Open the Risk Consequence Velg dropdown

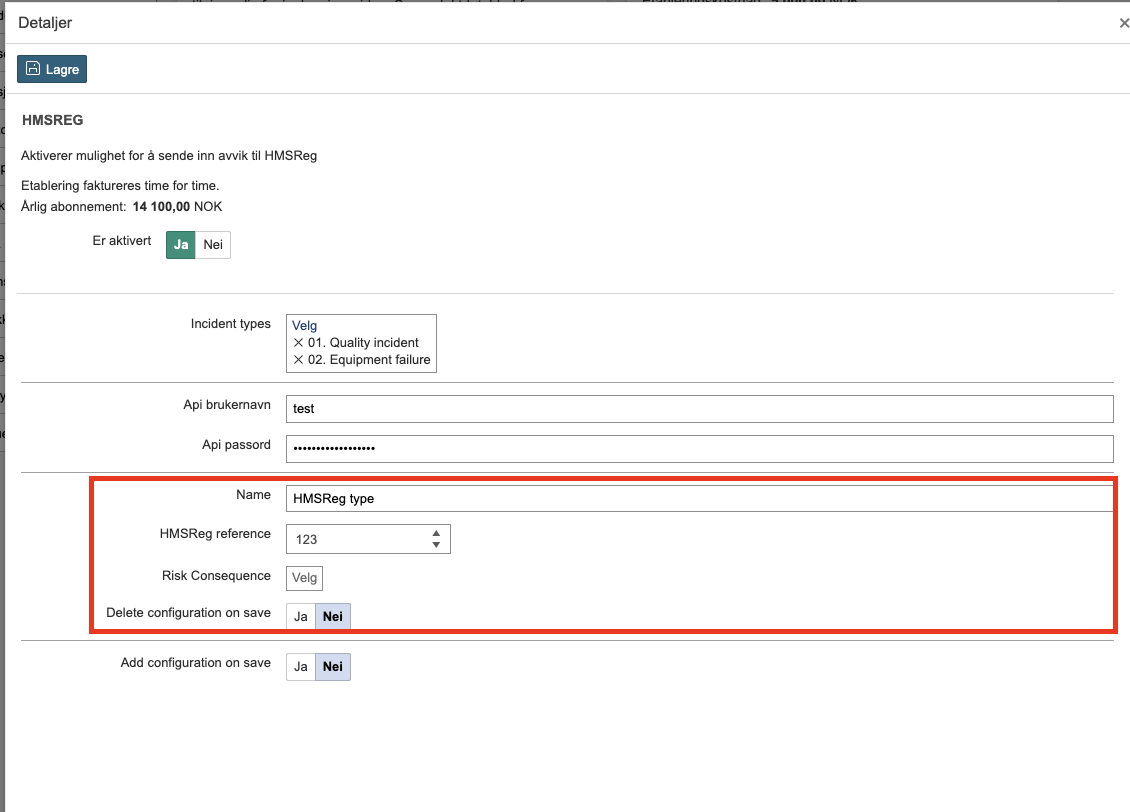click(304, 578)
